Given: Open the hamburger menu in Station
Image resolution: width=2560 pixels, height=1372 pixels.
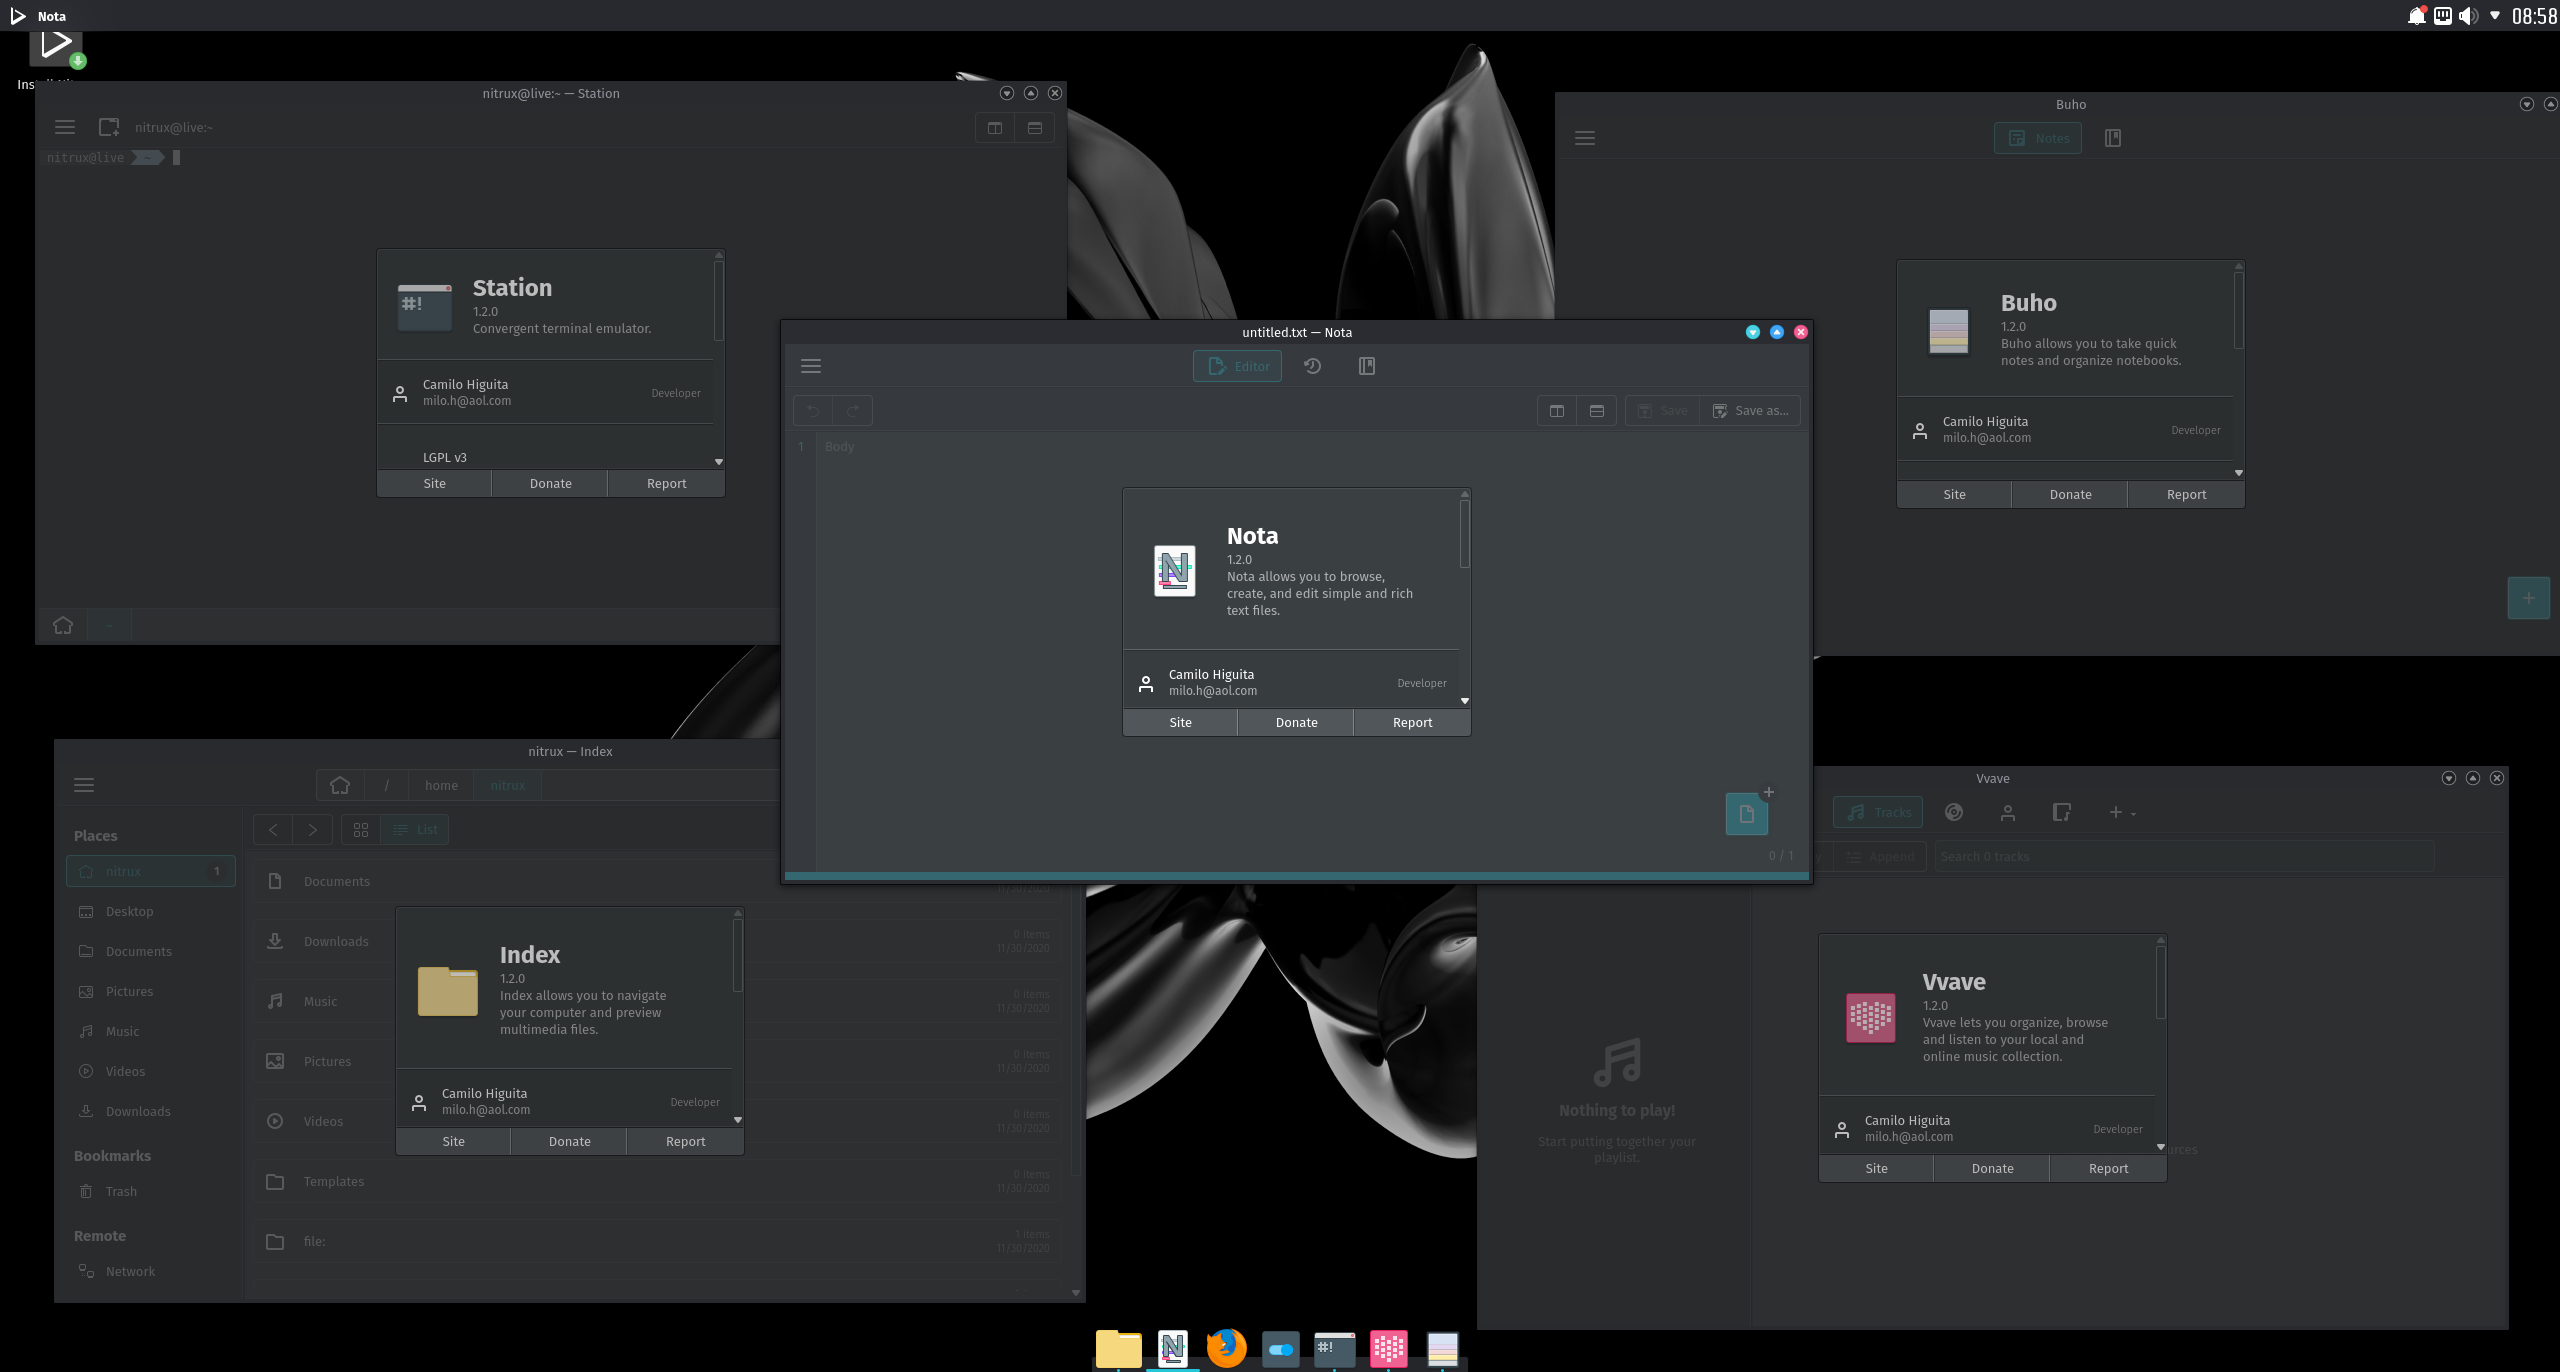Looking at the screenshot, I should (x=65, y=127).
